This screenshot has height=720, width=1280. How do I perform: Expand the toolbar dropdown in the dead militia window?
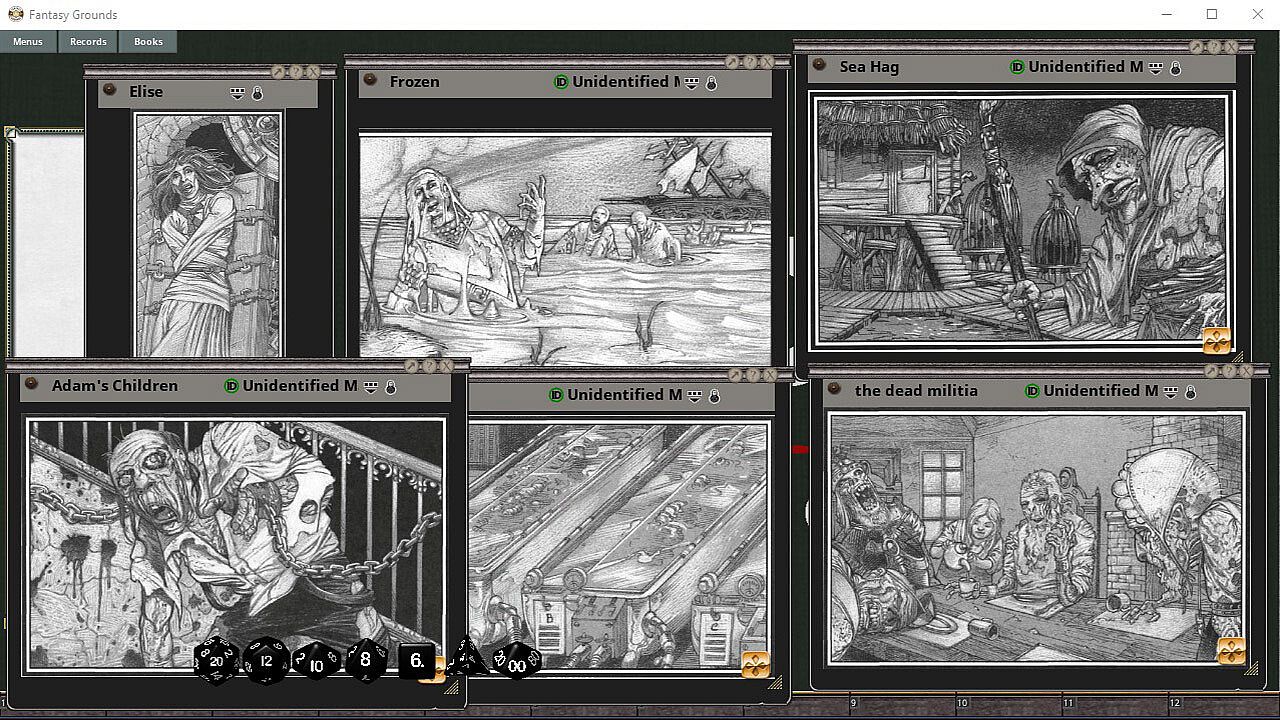click(1171, 392)
